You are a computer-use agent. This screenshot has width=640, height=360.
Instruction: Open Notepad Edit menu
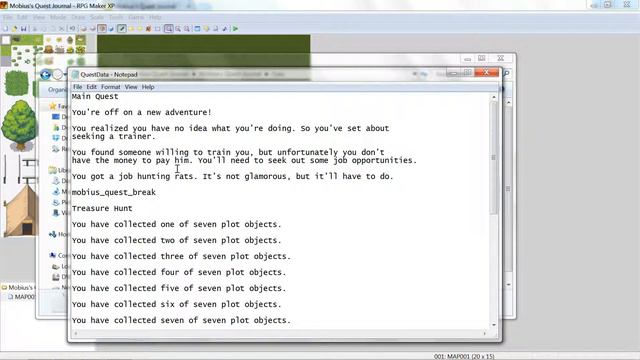(91, 87)
